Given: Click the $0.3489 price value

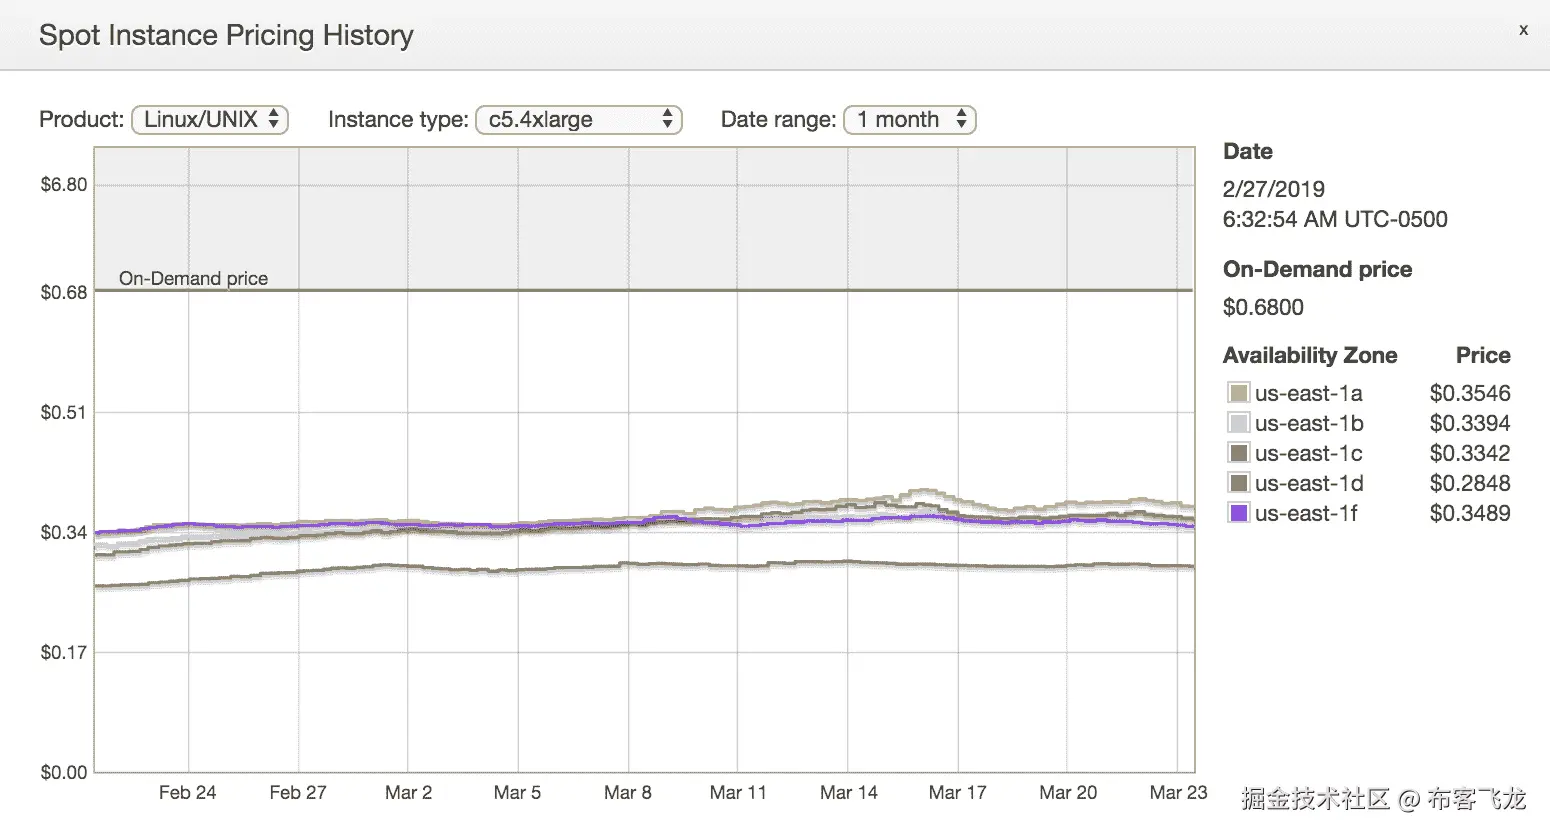Looking at the screenshot, I should point(1470,513).
